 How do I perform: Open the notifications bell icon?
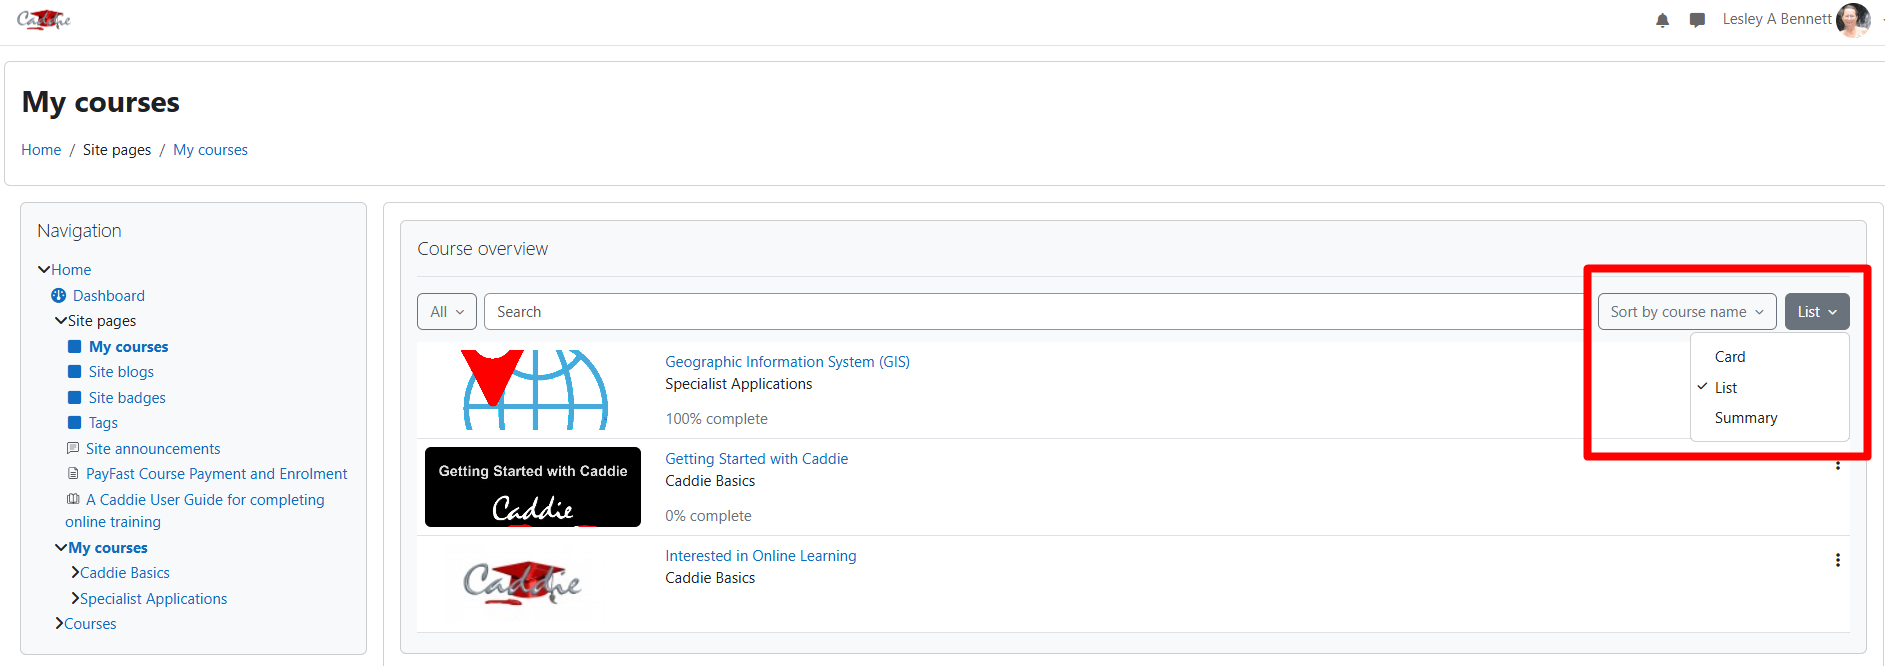pos(1662,20)
